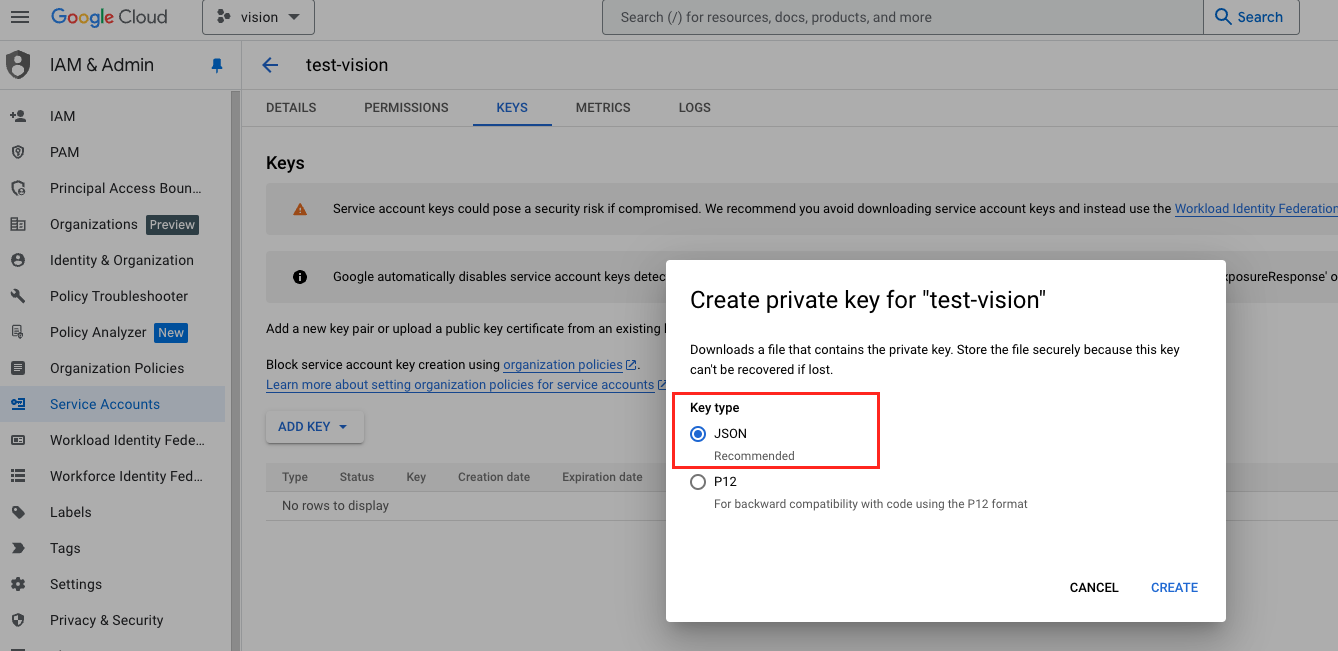Click the Status column header

click(357, 477)
